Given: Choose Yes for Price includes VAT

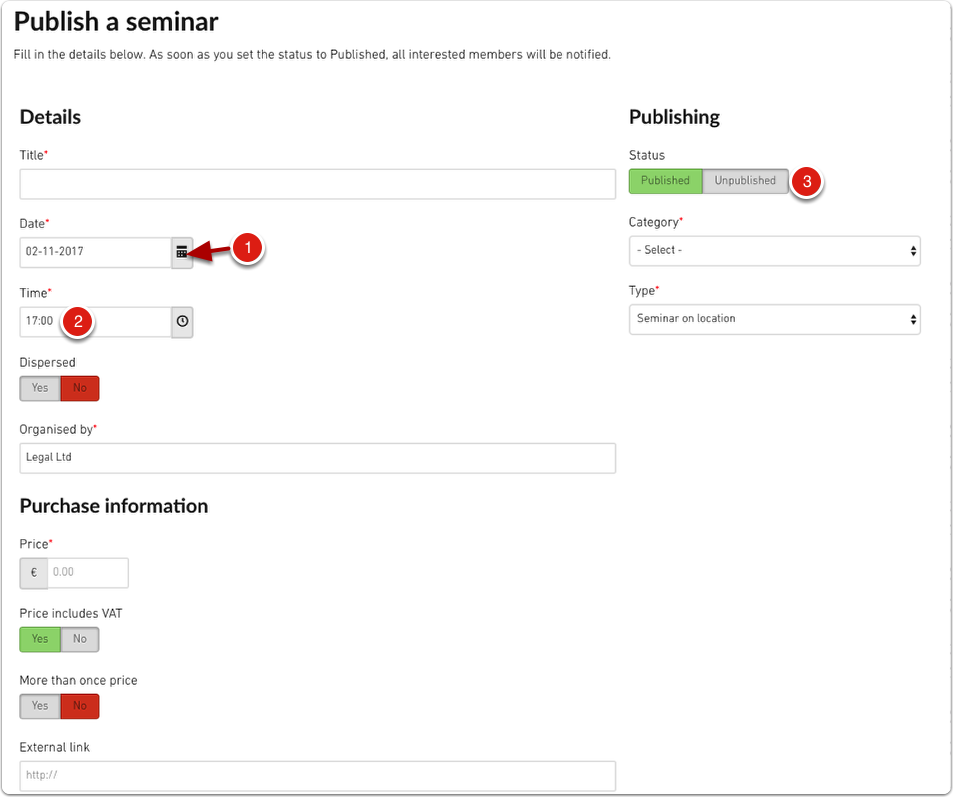Looking at the screenshot, I should pos(40,639).
